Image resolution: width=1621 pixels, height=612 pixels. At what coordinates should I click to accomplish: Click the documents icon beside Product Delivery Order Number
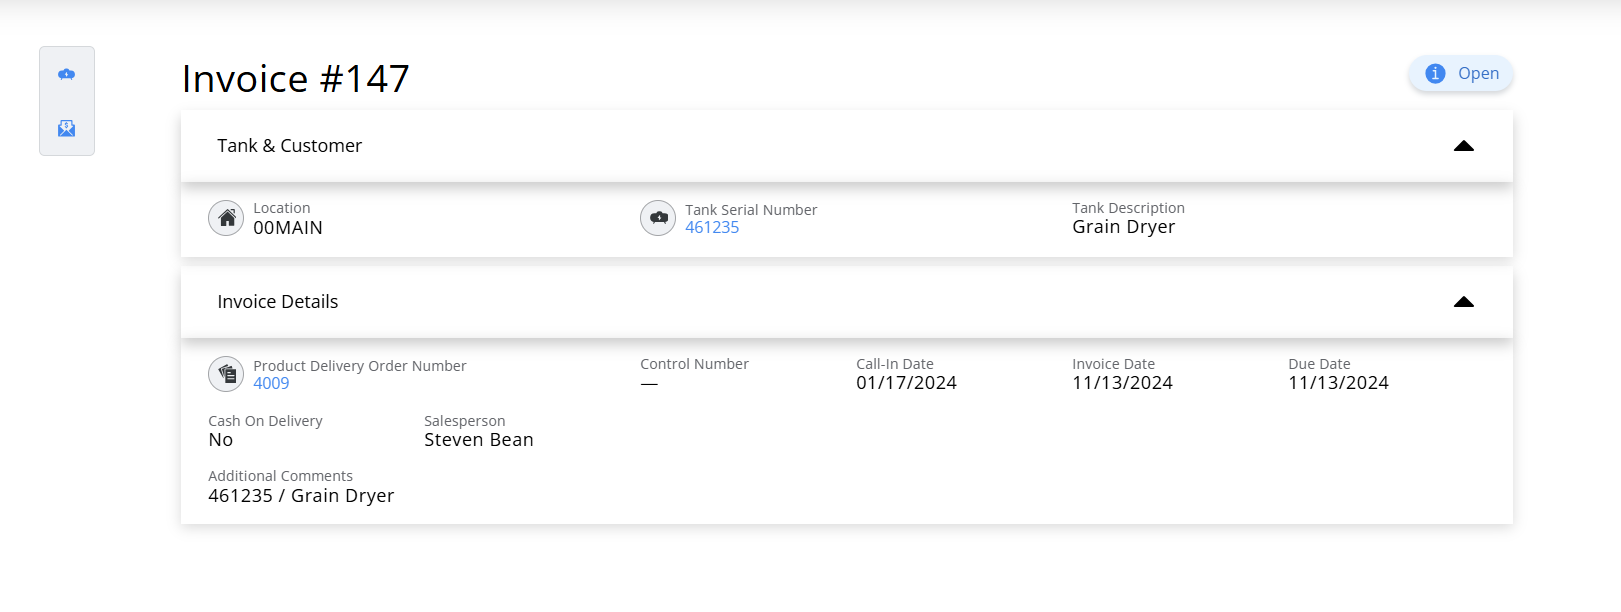coord(226,374)
